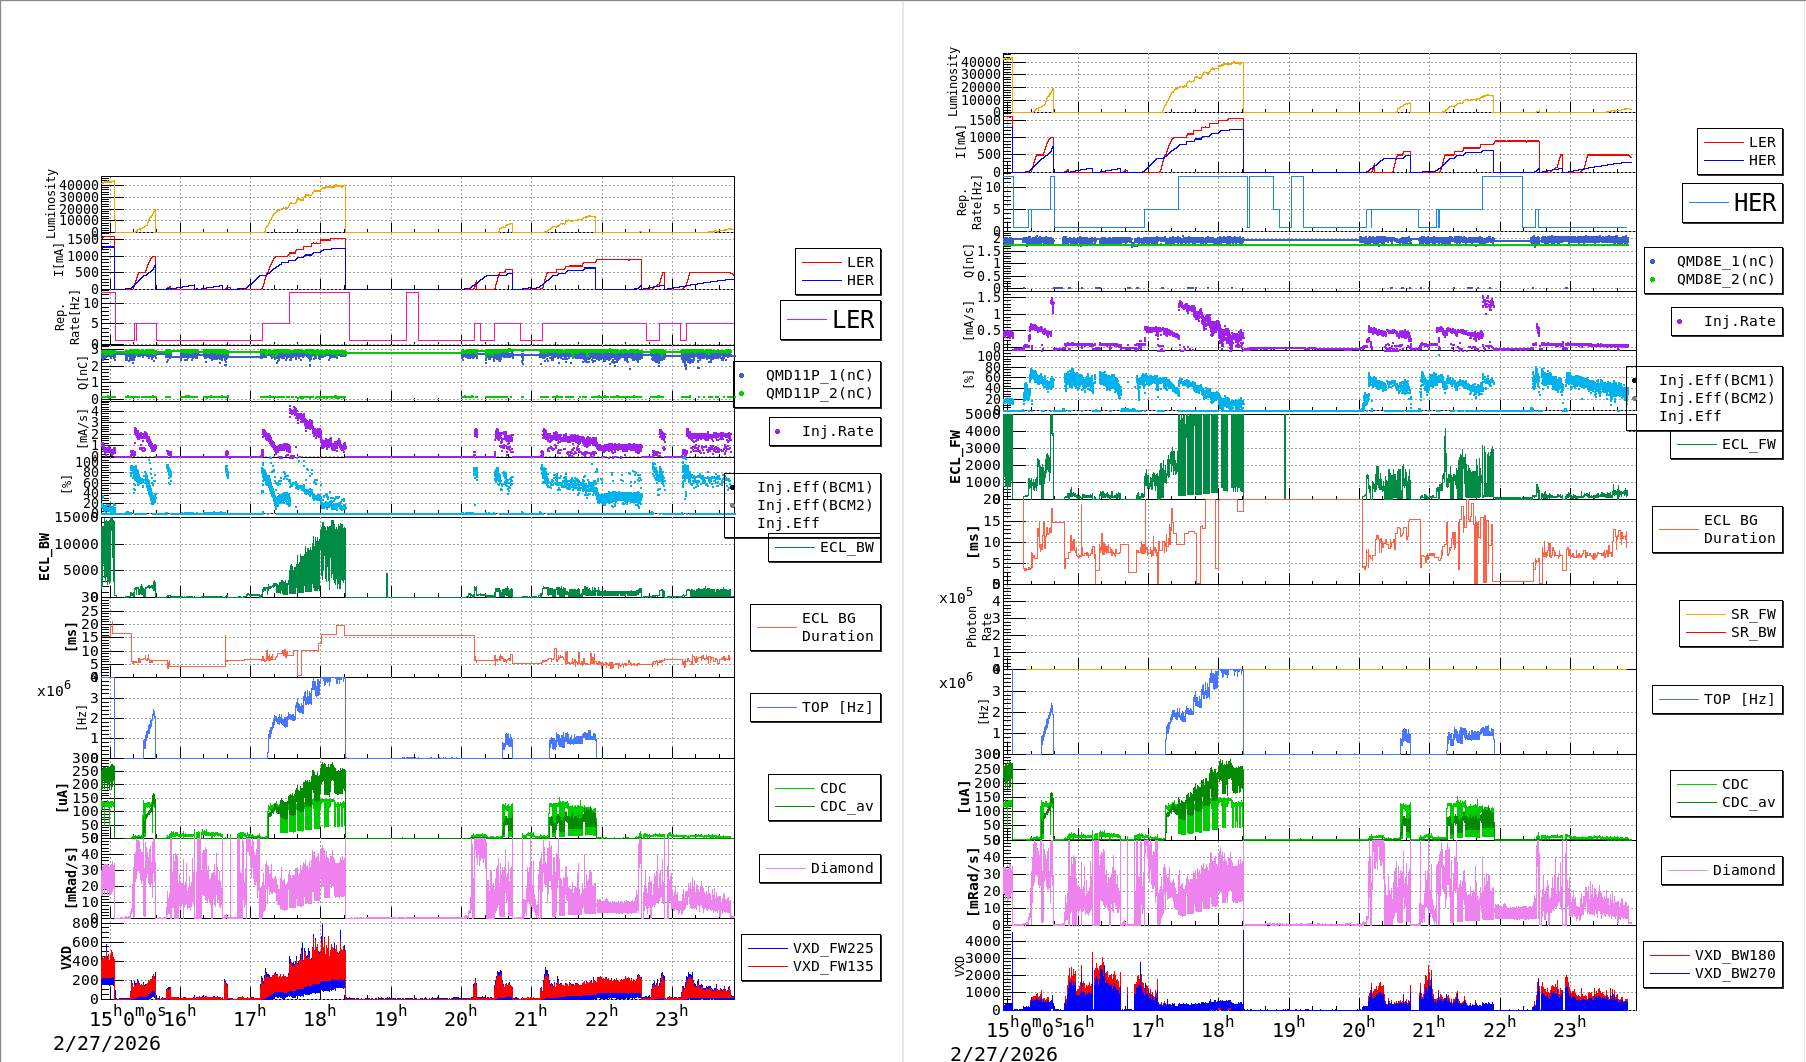Click the large LER ring label box
1806x1062 pixels.
831,320
